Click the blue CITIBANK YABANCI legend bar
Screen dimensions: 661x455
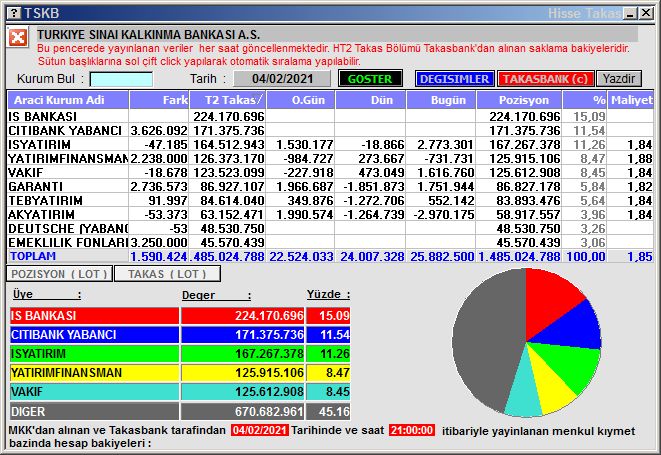pos(94,335)
